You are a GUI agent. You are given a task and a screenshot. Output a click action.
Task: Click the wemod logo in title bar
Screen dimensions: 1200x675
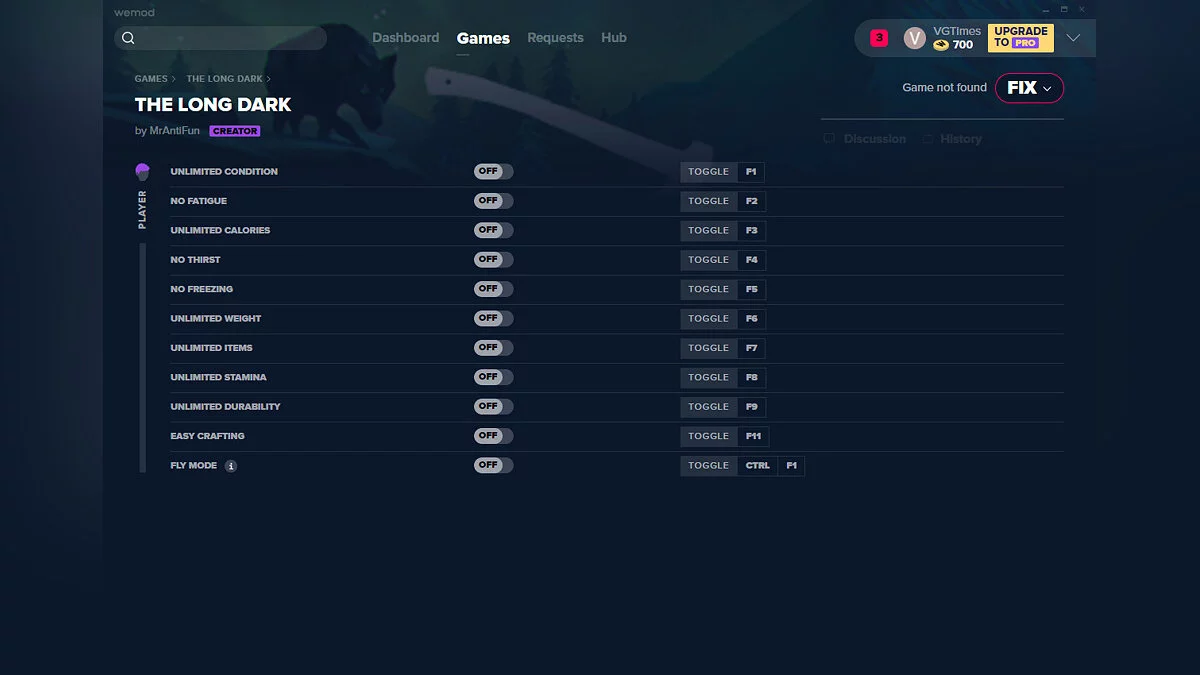tap(134, 12)
